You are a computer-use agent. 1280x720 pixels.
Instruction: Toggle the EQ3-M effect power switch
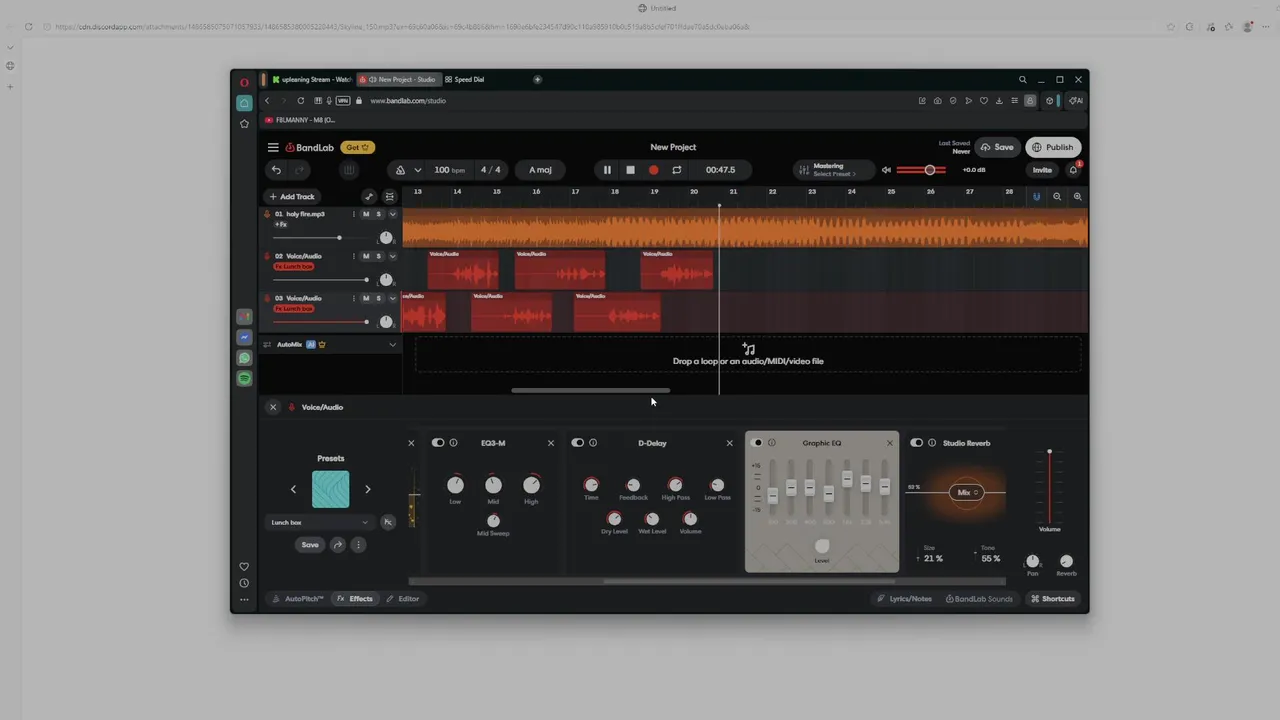(x=438, y=443)
